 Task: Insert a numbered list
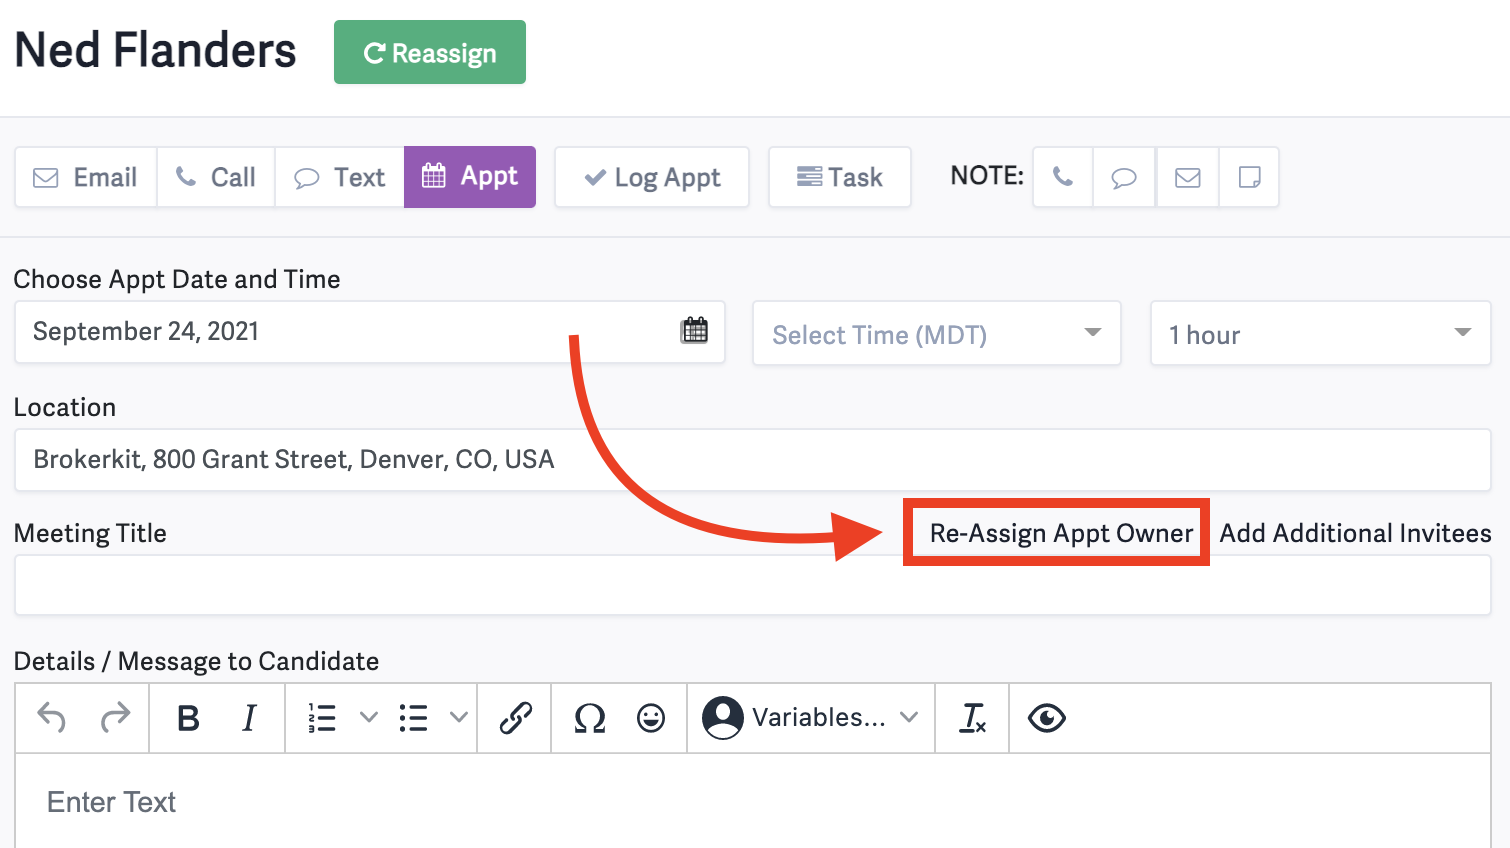point(322,718)
